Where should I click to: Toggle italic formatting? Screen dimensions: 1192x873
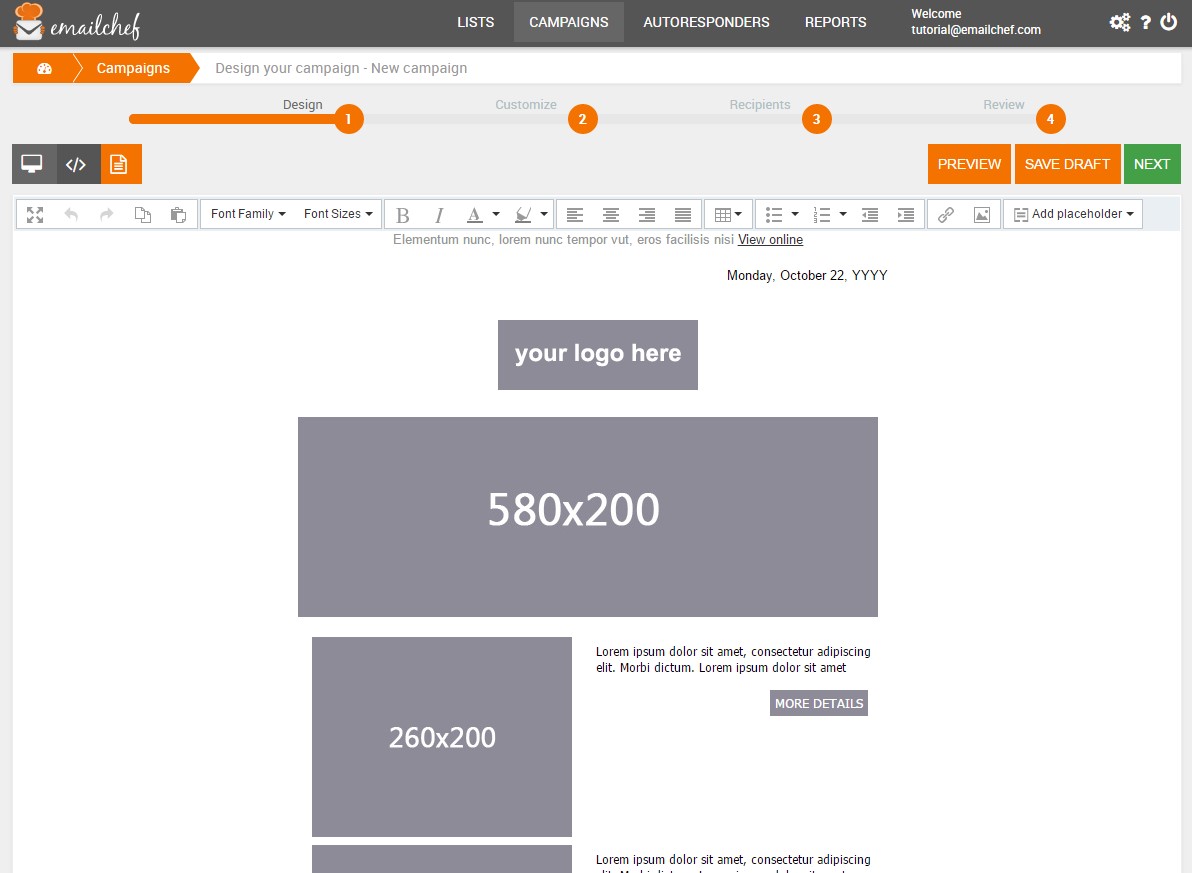(439, 215)
